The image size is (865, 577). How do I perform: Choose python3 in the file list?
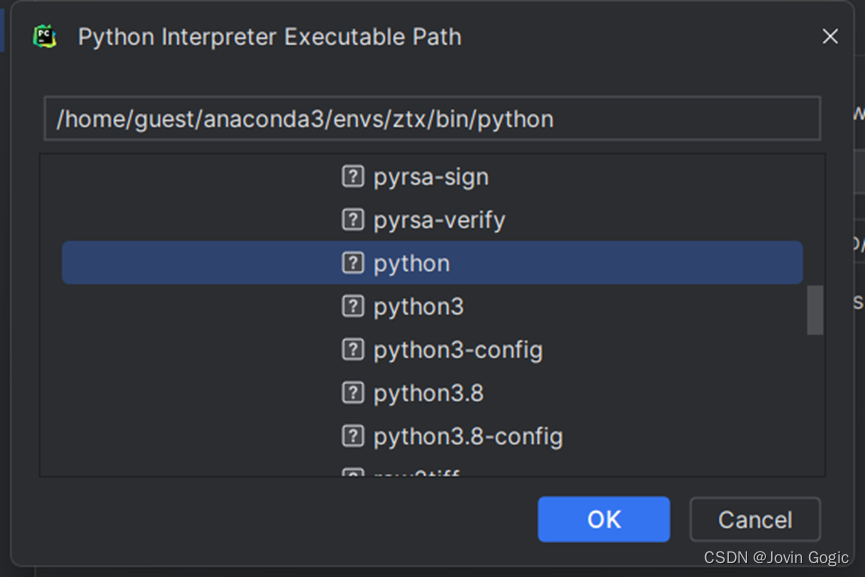(x=418, y=306)
